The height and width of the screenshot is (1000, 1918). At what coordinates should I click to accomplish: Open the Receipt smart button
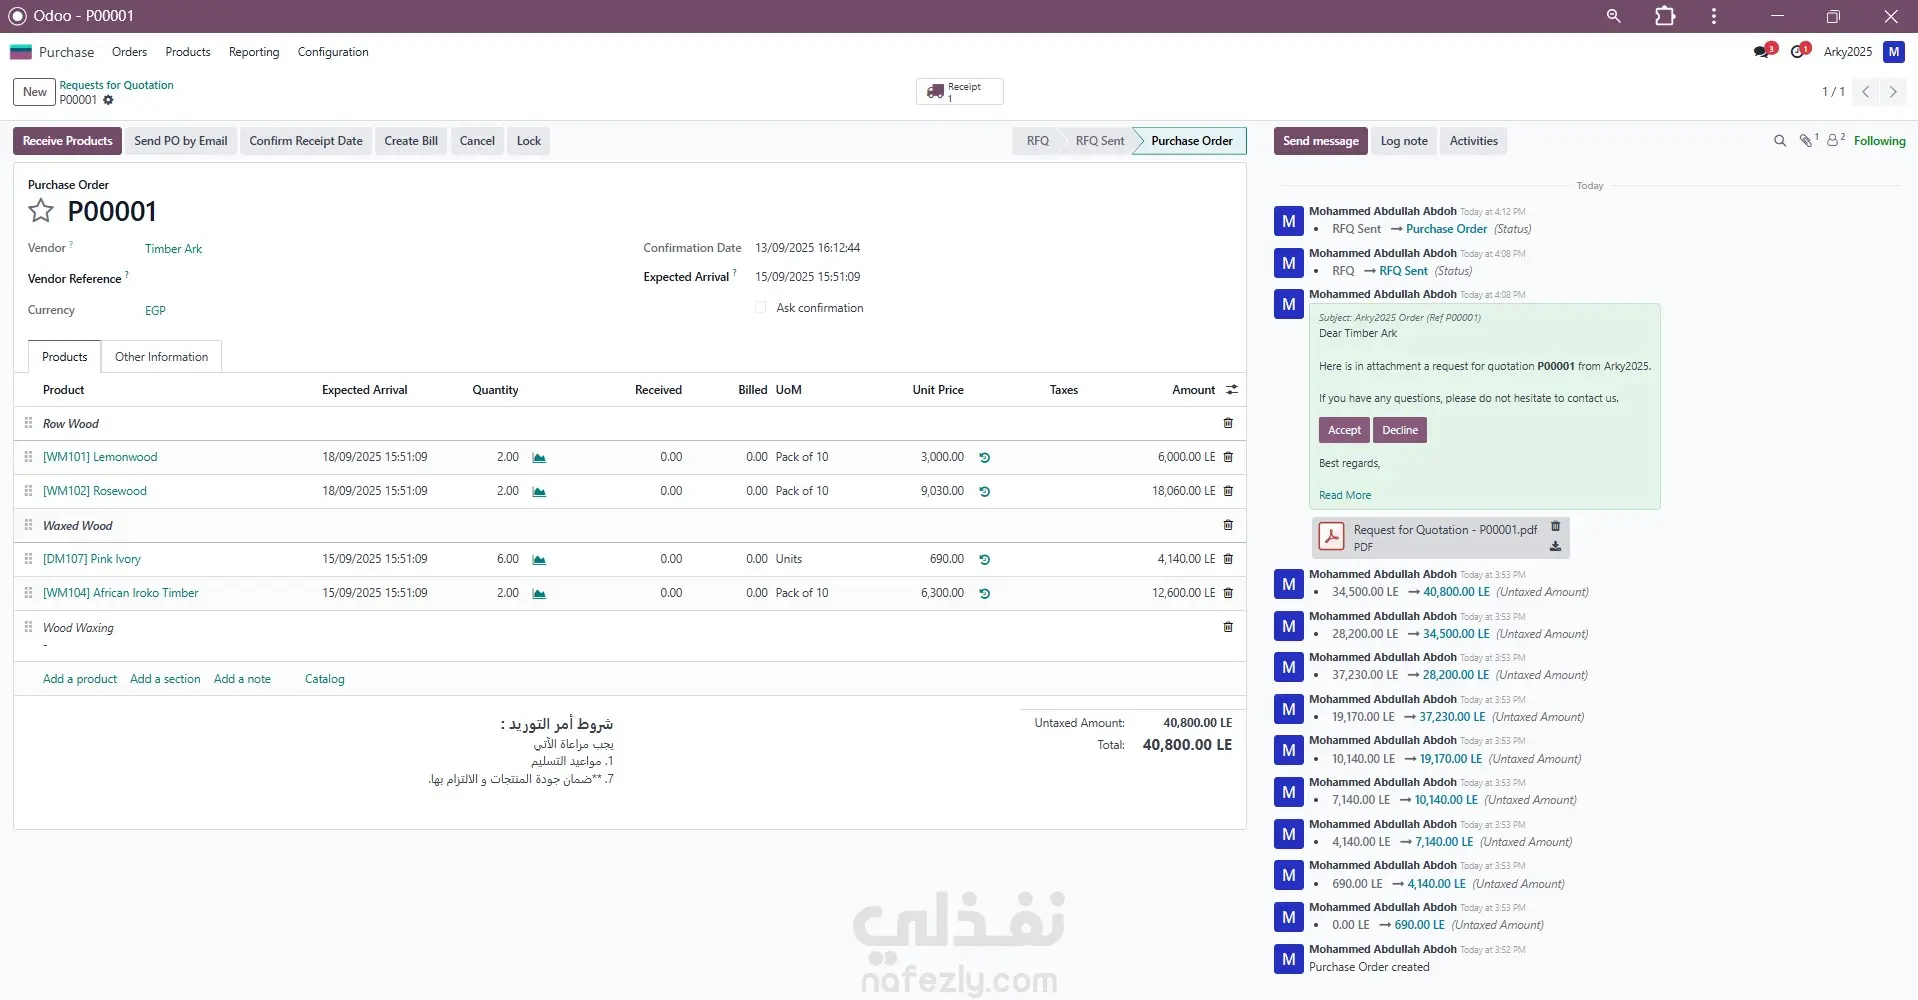pos(959,91)
